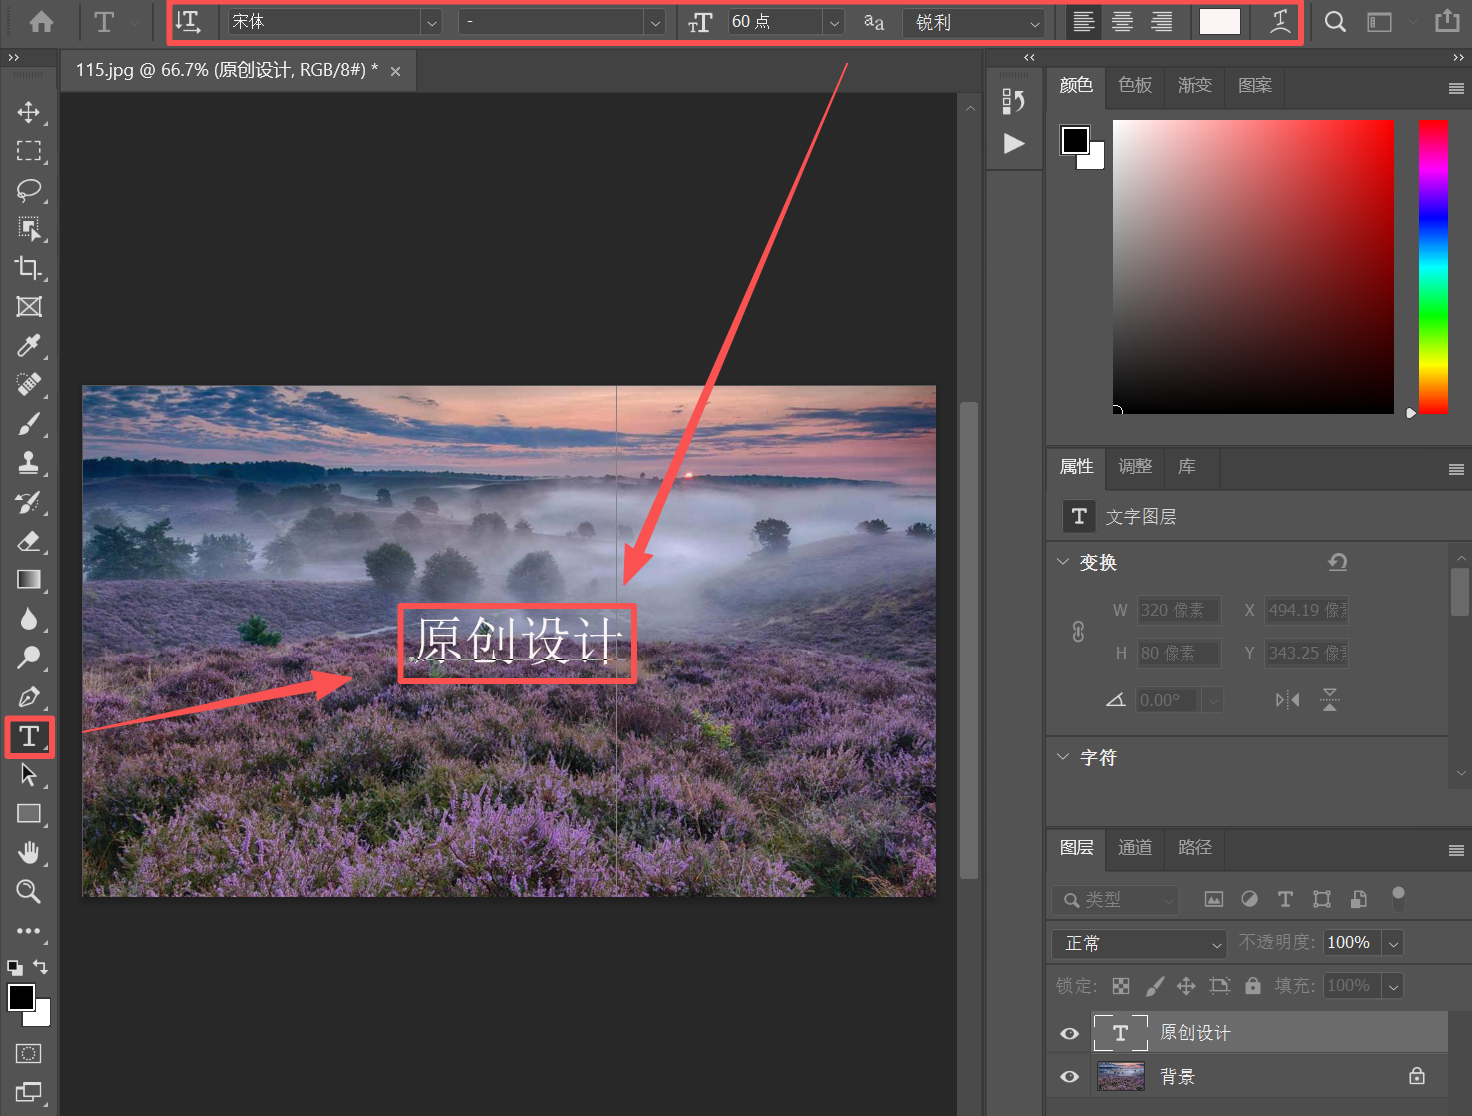Toggle text orientation button
The width and height of the screenshot is (1472, 1116).
(188, 22)
